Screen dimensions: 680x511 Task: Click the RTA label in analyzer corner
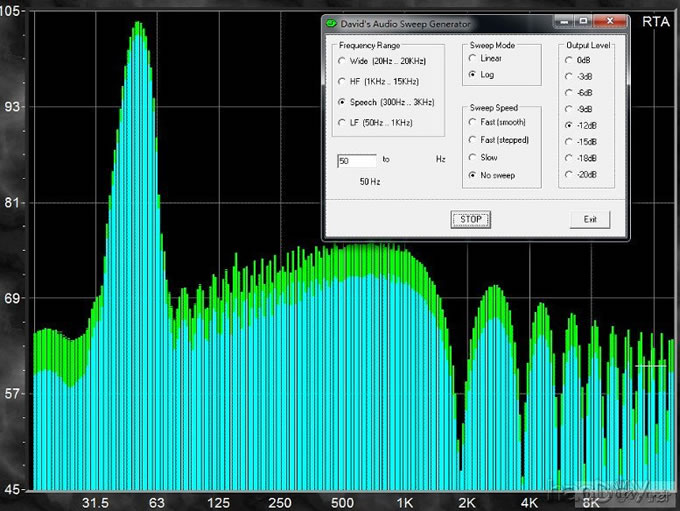[x=656, y=20]
